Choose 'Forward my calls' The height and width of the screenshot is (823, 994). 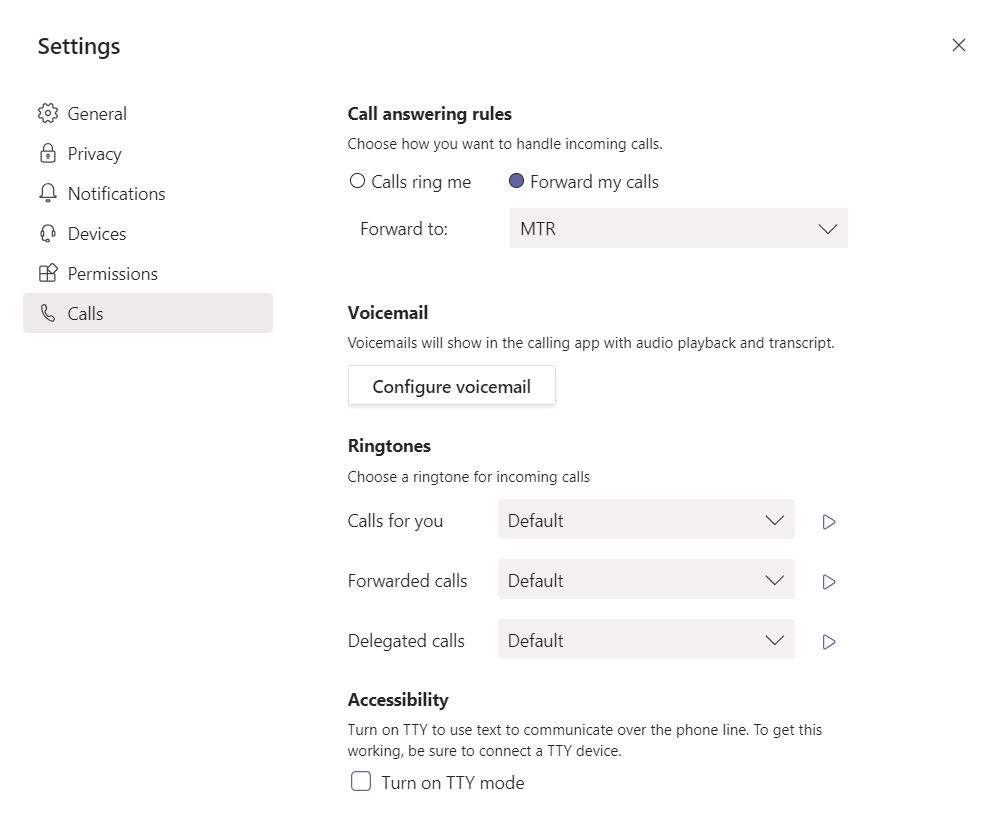coord(516,180)
